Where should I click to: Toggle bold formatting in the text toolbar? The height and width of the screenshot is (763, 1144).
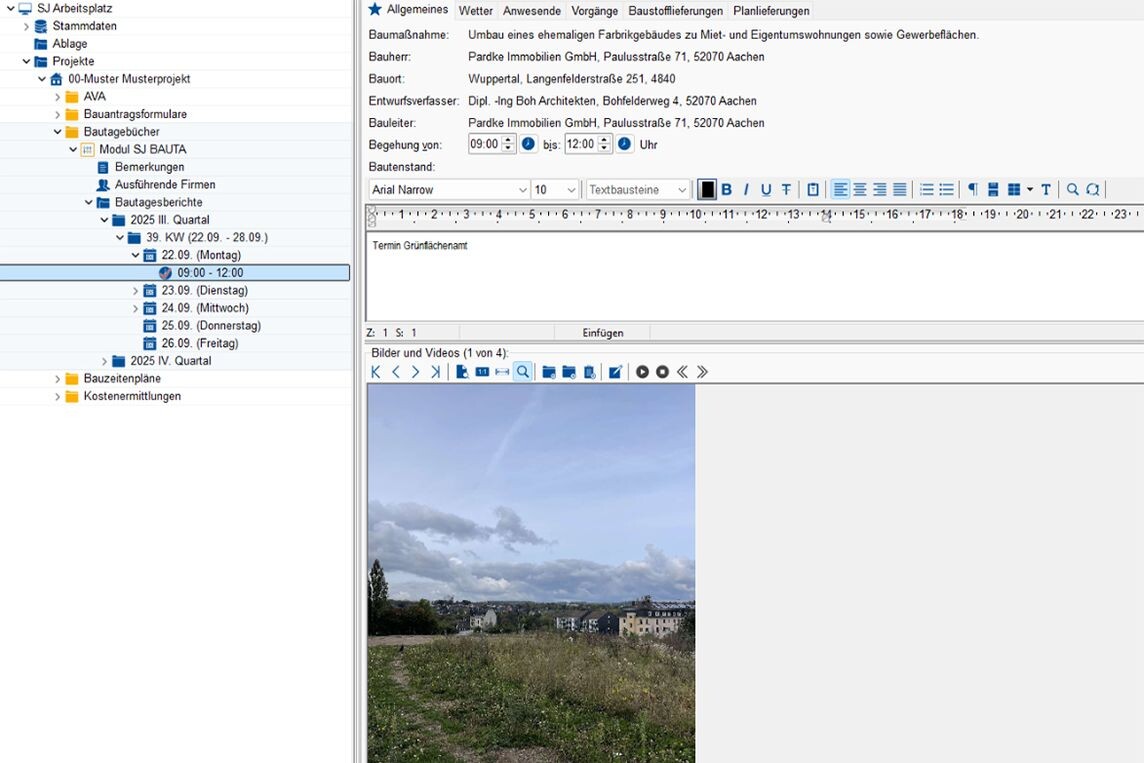727,190
